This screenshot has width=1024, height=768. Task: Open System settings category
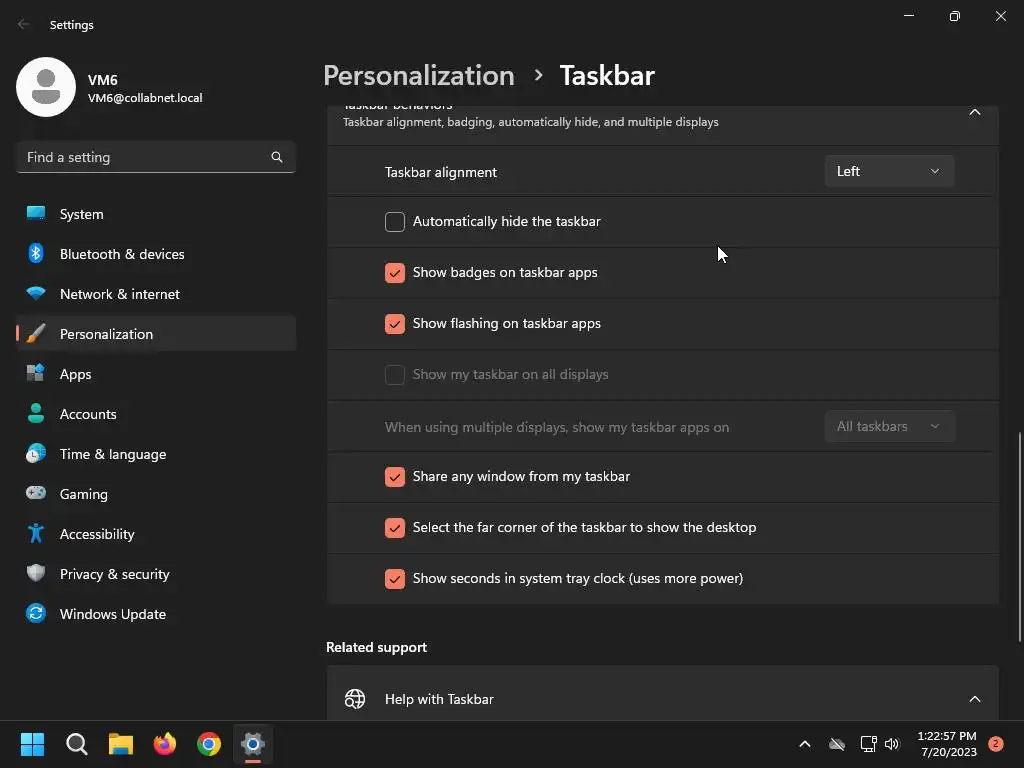(x=155, y=214)
